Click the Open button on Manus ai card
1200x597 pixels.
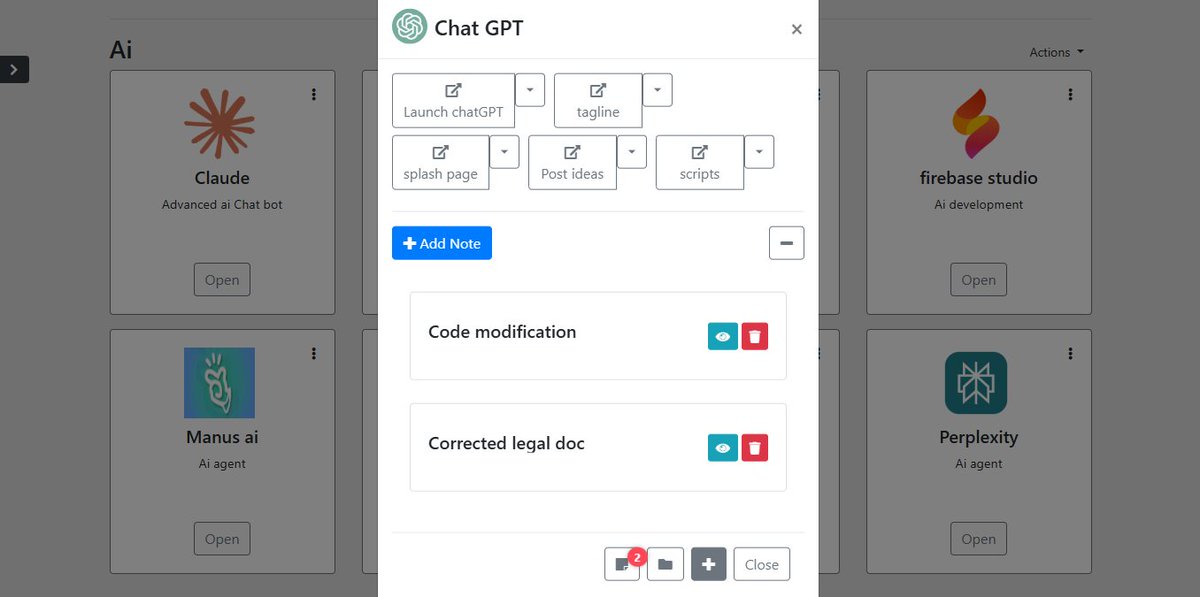pyautogui.click(x=222, y=539)
